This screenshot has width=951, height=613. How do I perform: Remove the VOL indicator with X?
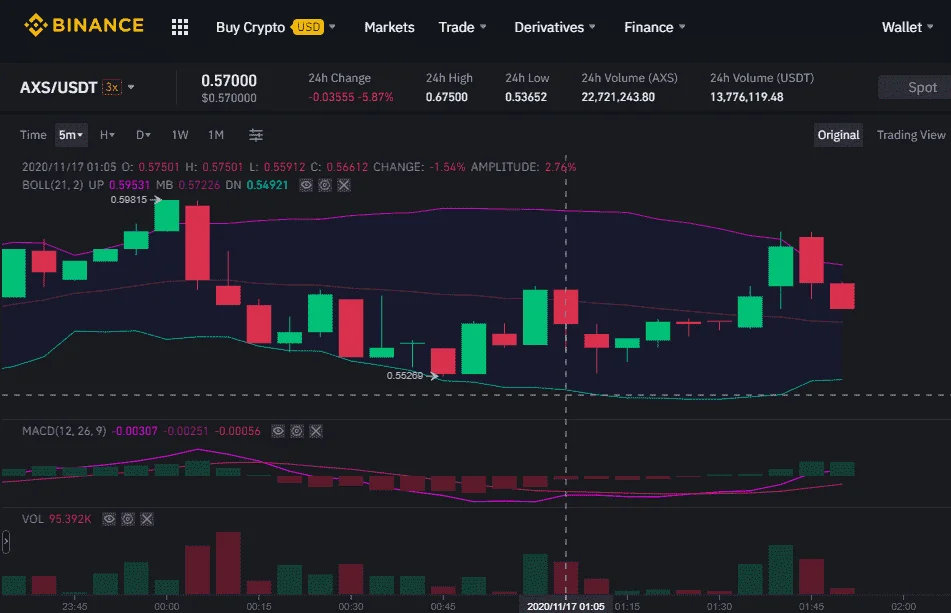pyautogui.click(x=147, y=519)
